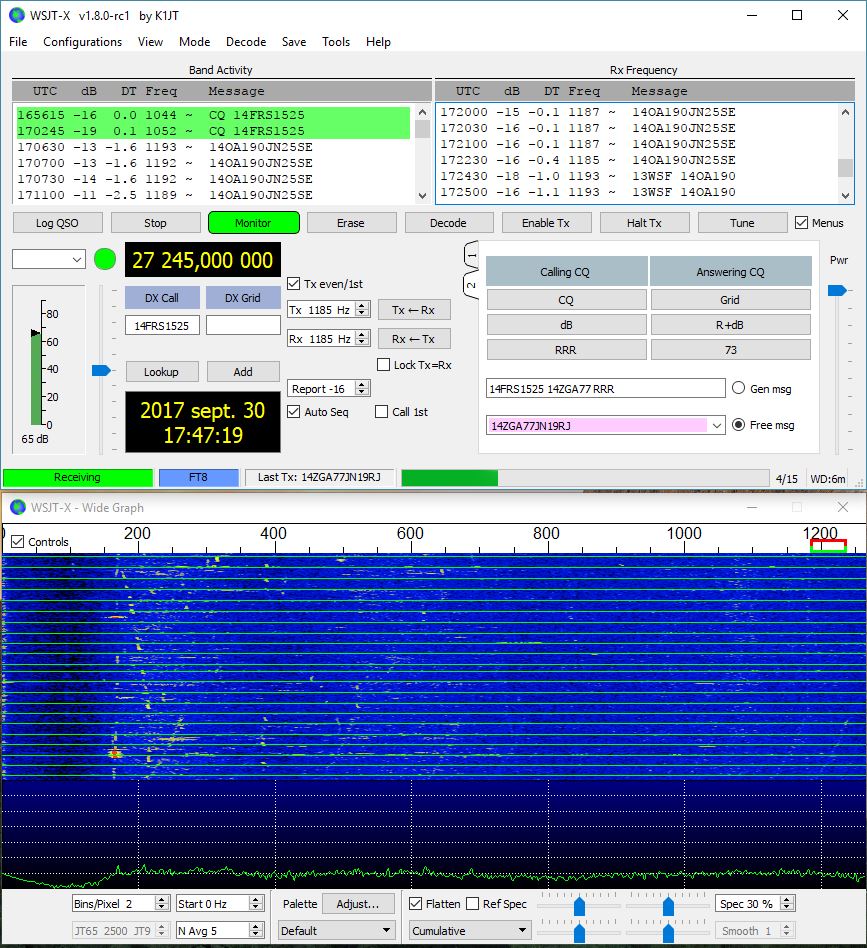
Task: Click the RRR message button
Action: pyautogui.click(x=567, y=349)
